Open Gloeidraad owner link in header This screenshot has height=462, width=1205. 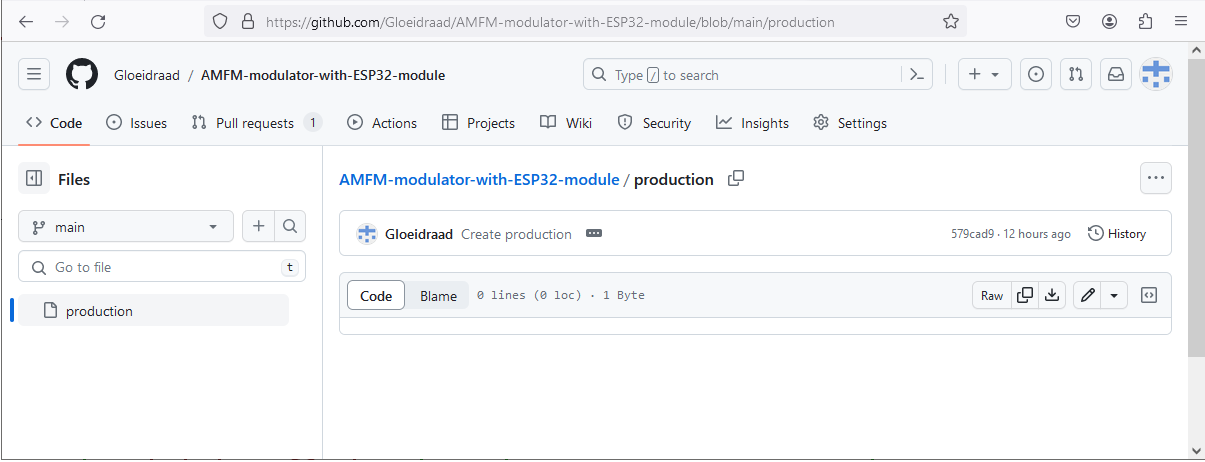tap(147, 75)
